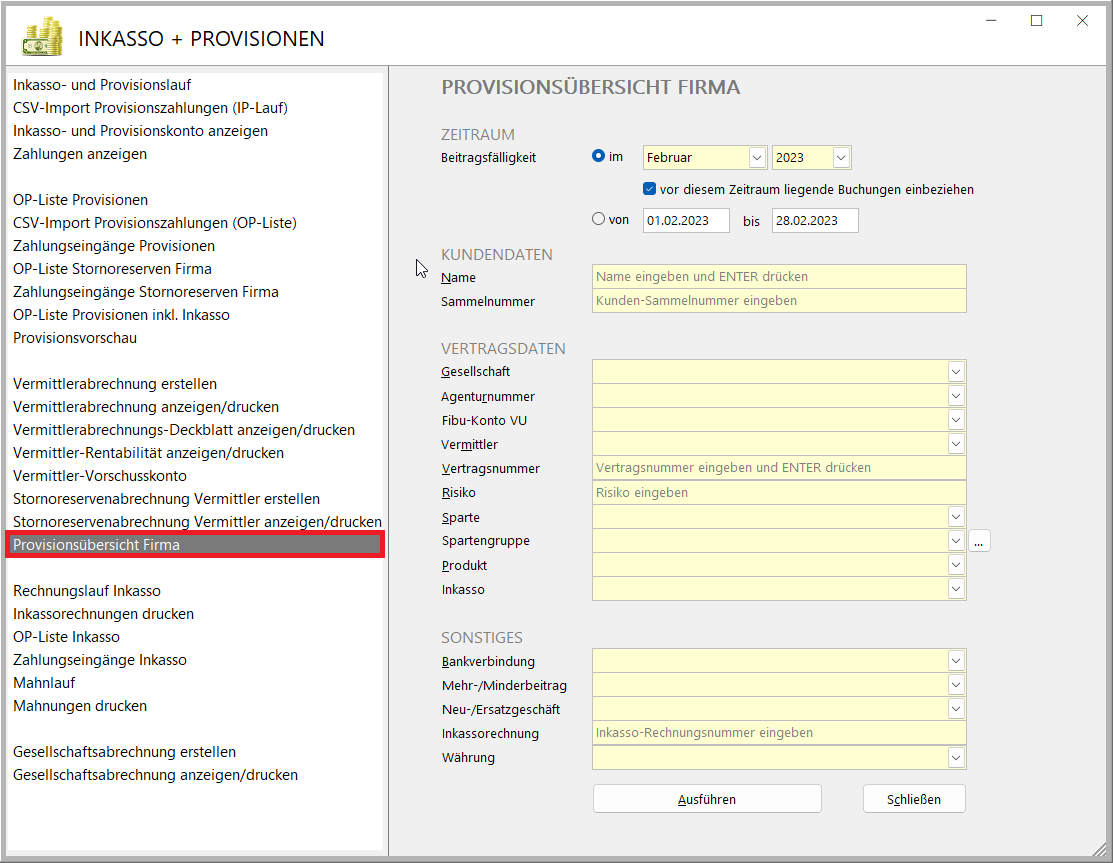Uncheck 'vor diesem Zeitraum liegende Buchungen einbeziehen'
Viewport: 1113px width, 863px height.
650,189
